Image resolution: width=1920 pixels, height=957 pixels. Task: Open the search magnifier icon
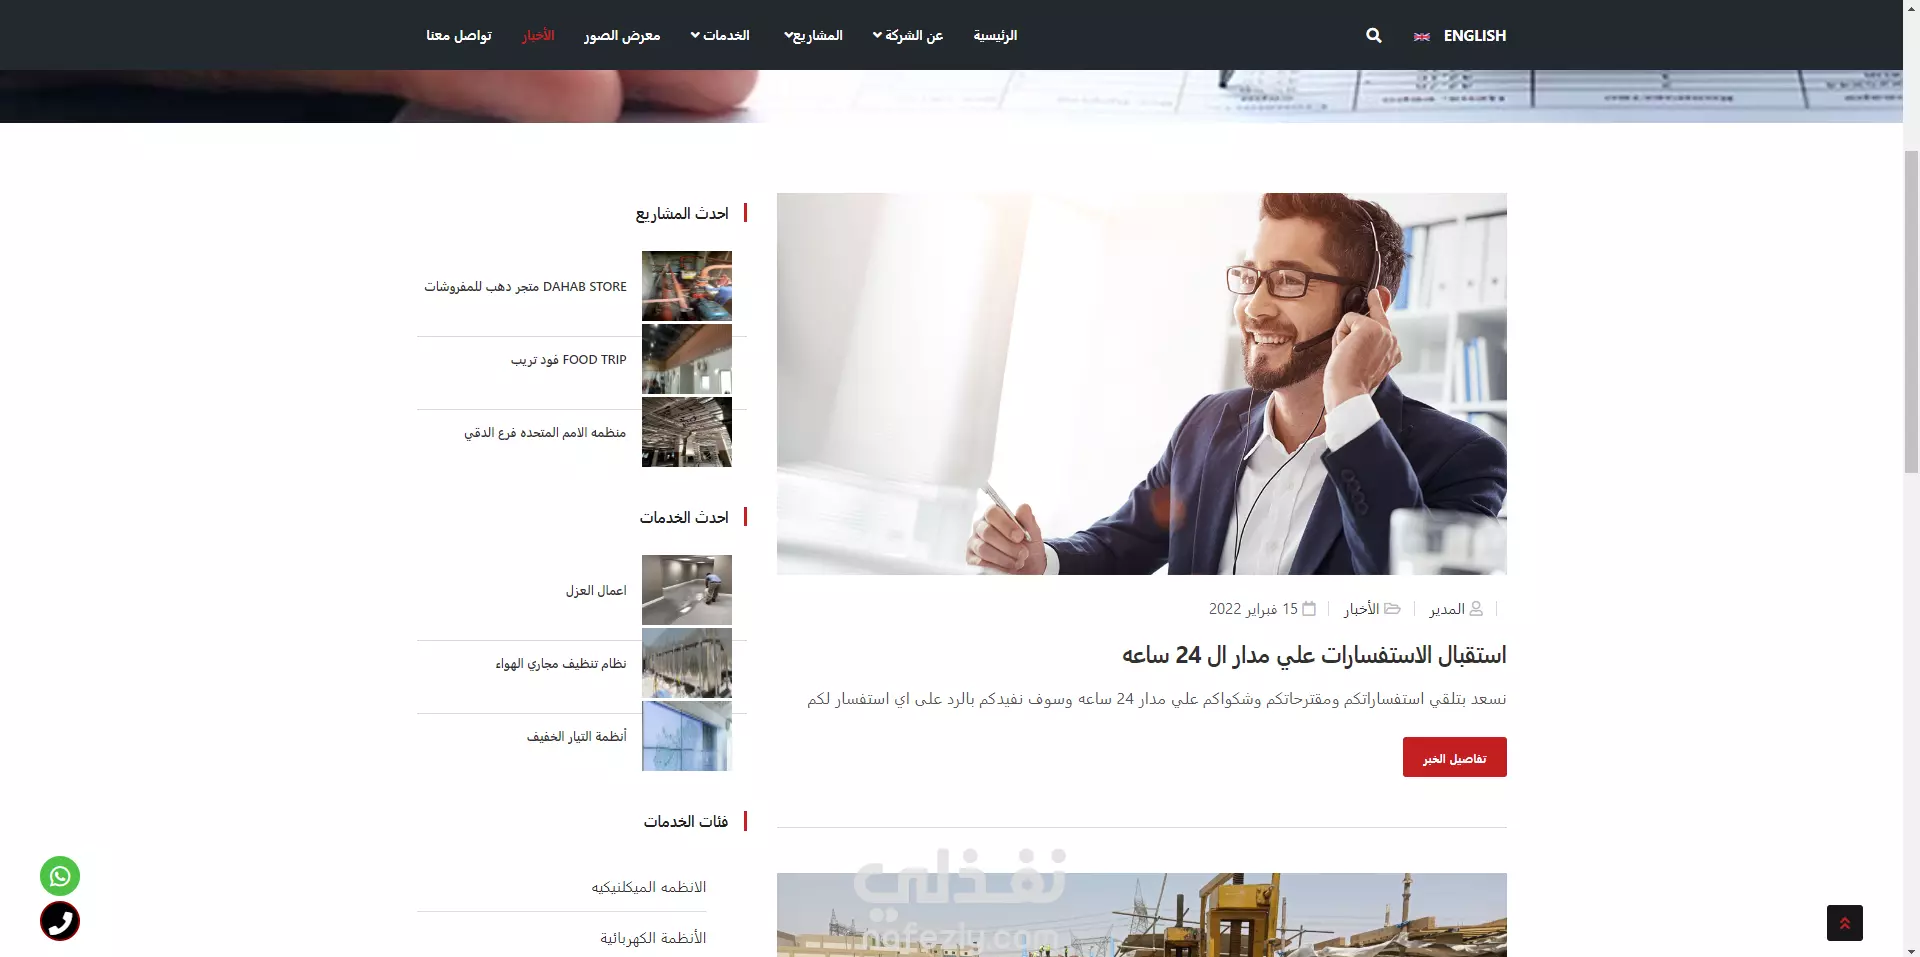tap(1374, 35)
